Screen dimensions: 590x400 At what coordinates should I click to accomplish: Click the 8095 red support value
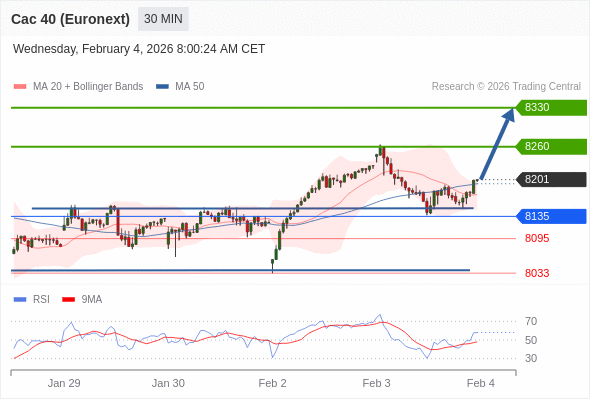click(x=537, y=238)
